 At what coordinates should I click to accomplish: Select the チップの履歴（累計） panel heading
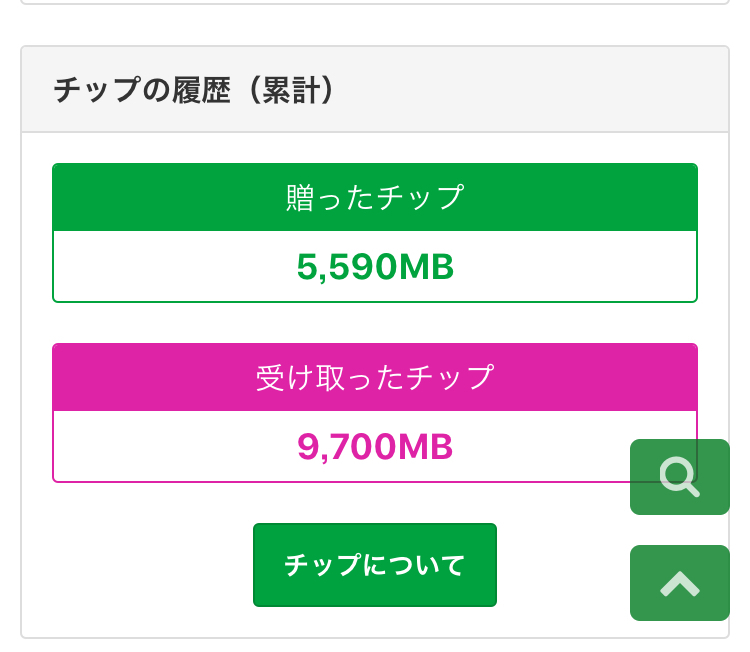tap(194, 90)
